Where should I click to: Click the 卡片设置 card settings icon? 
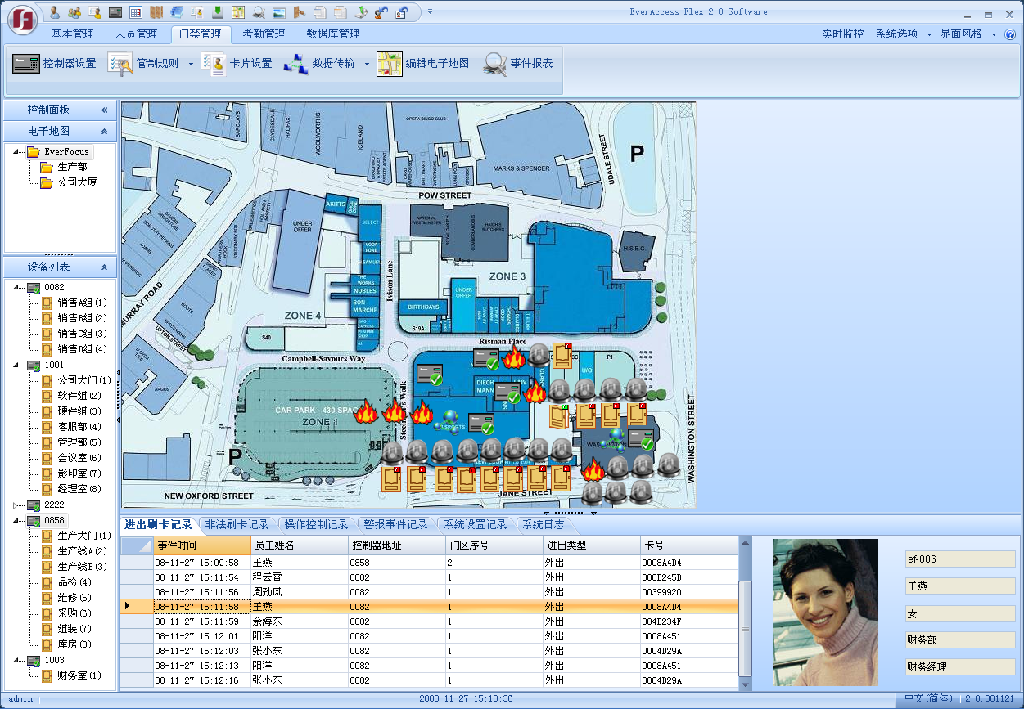click(x=213, y=64)
